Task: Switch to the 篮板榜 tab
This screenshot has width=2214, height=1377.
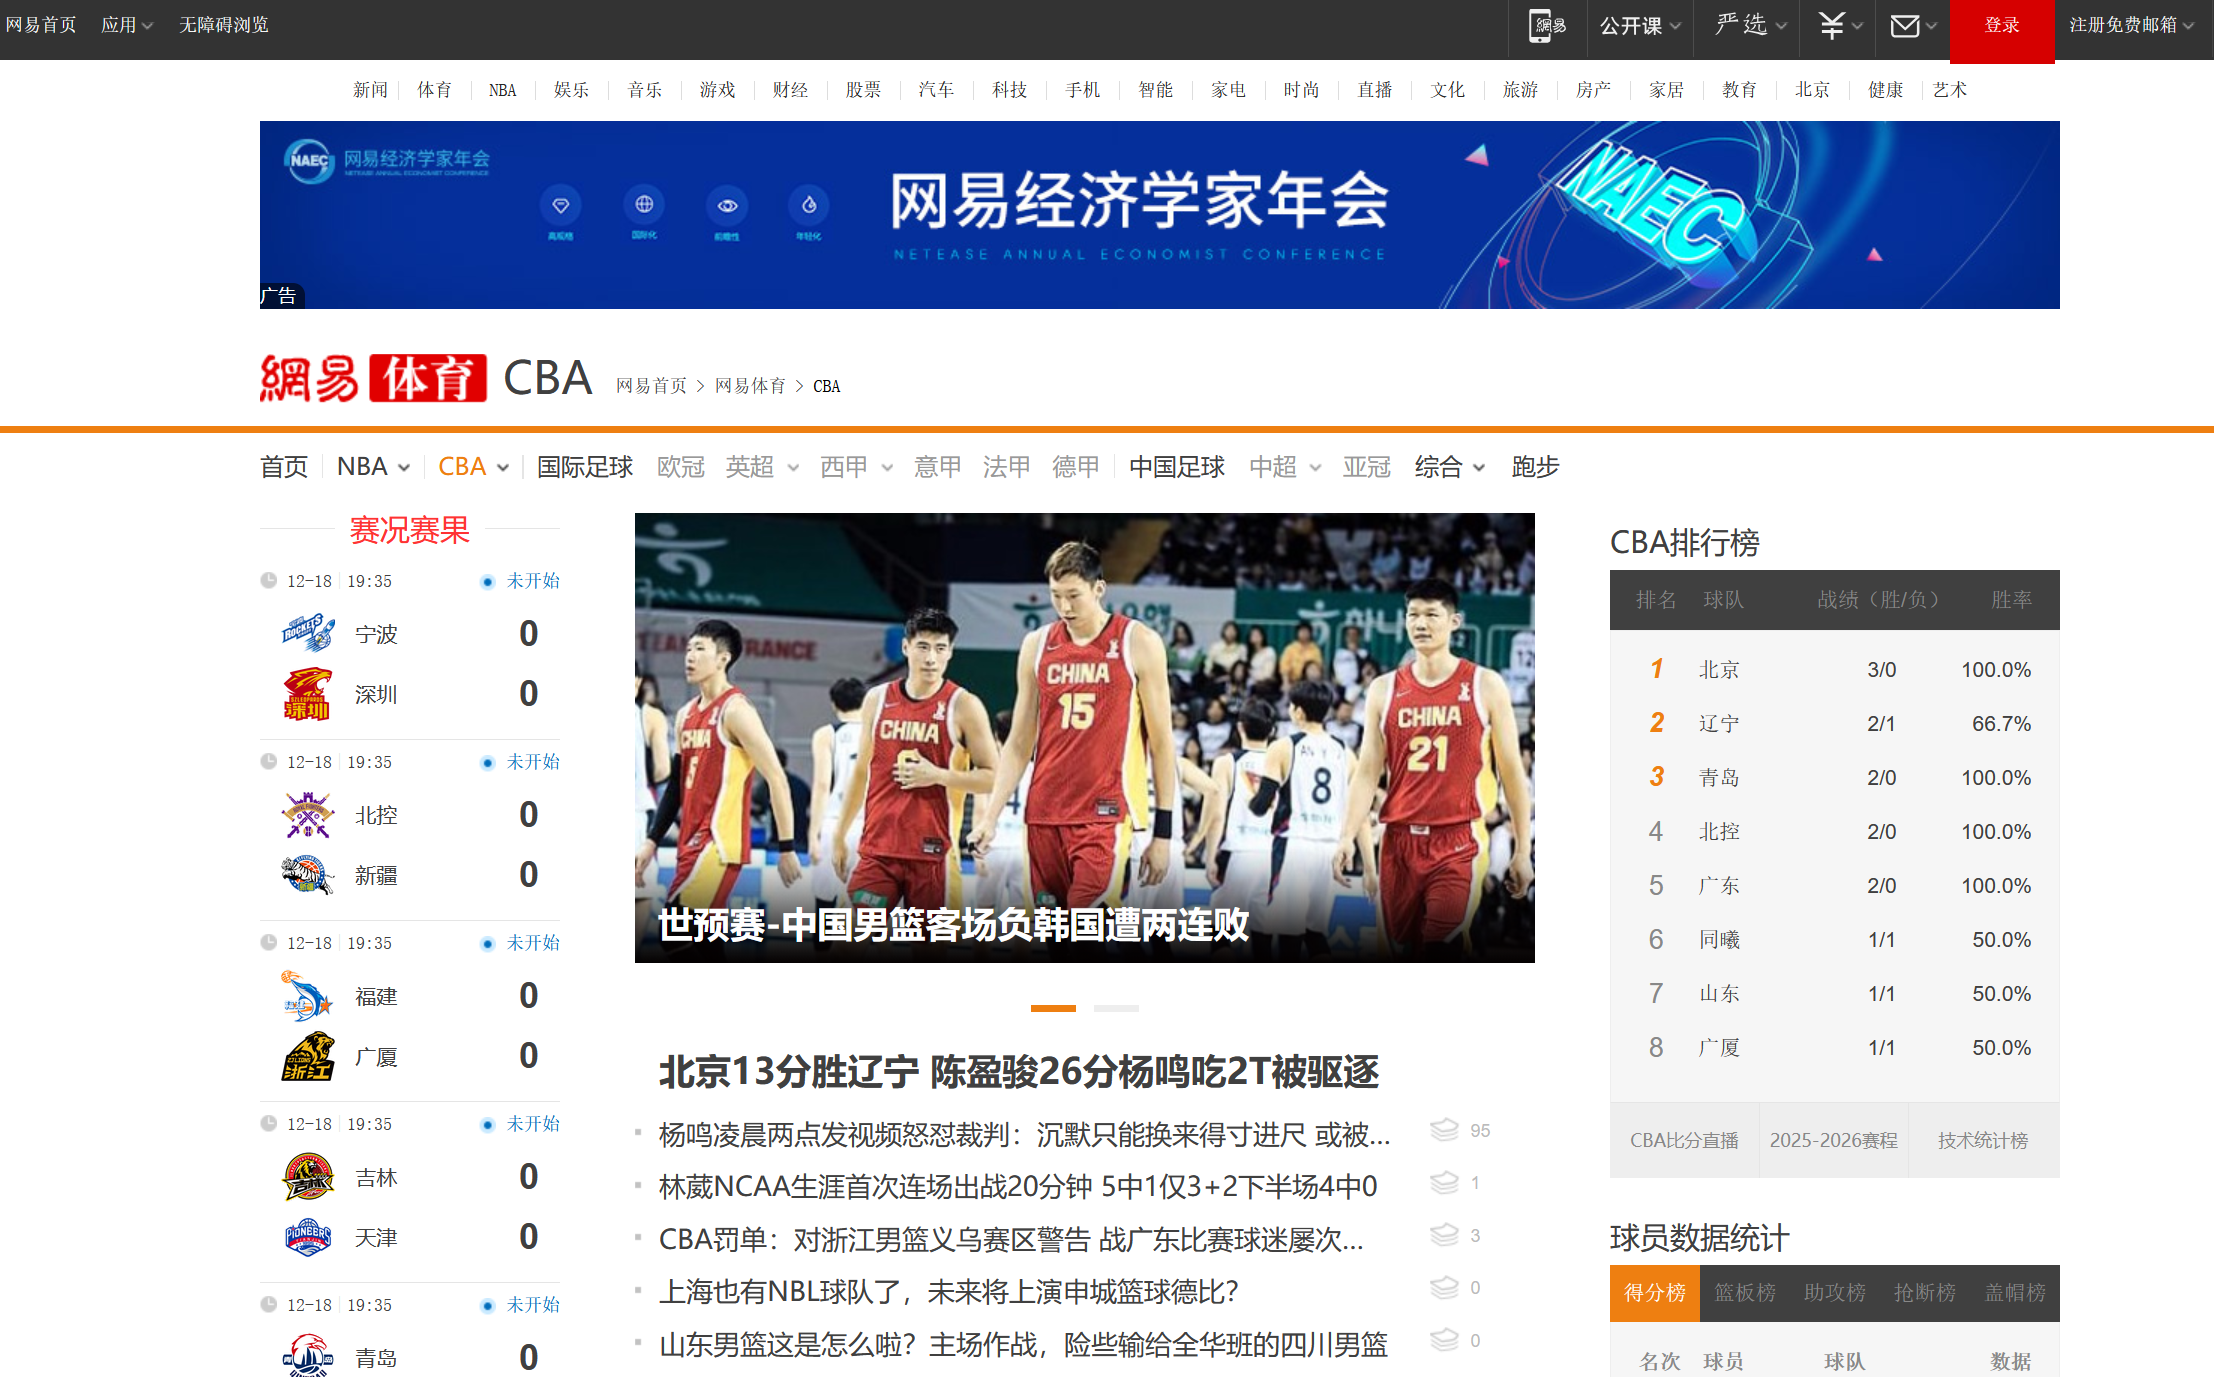Action: coord(1745,1293)
